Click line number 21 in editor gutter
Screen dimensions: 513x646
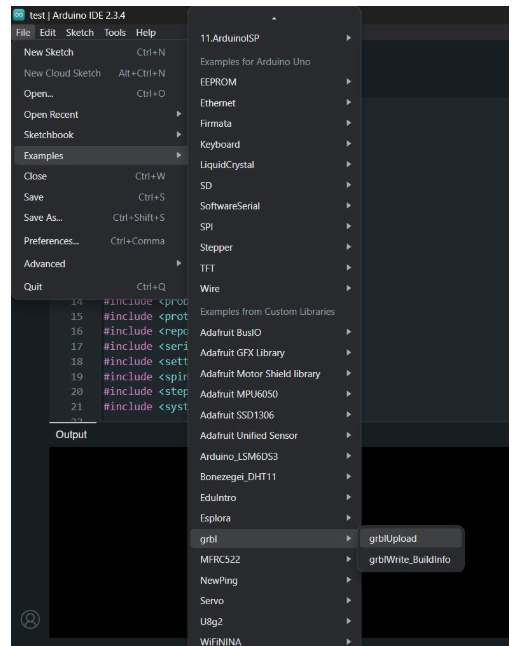pos(77,407)
